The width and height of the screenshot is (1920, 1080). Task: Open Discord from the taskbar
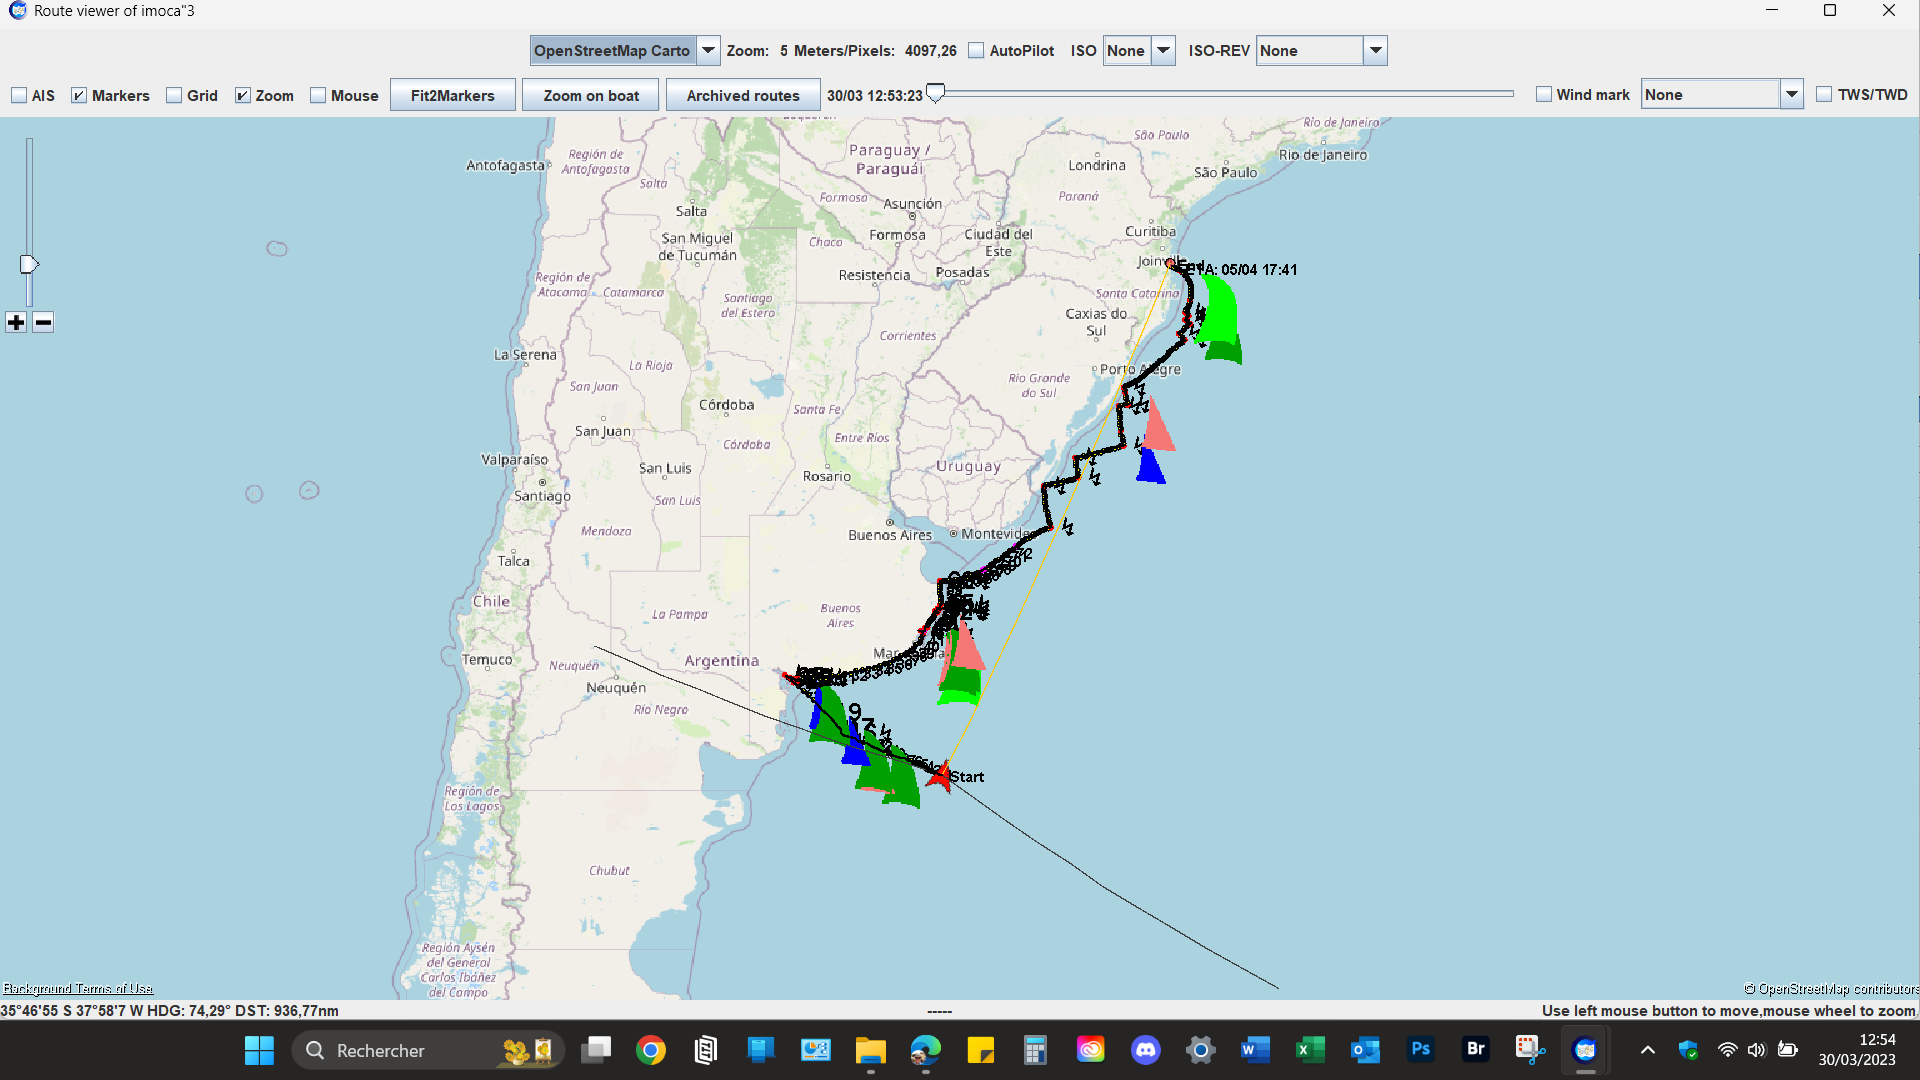pos(1145,1050)
